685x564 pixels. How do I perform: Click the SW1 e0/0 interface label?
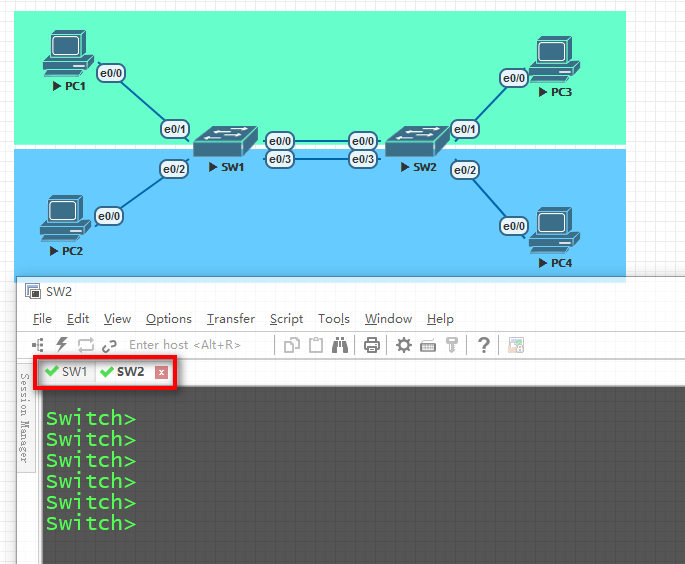pyautogui.click(x=280, y=141)
